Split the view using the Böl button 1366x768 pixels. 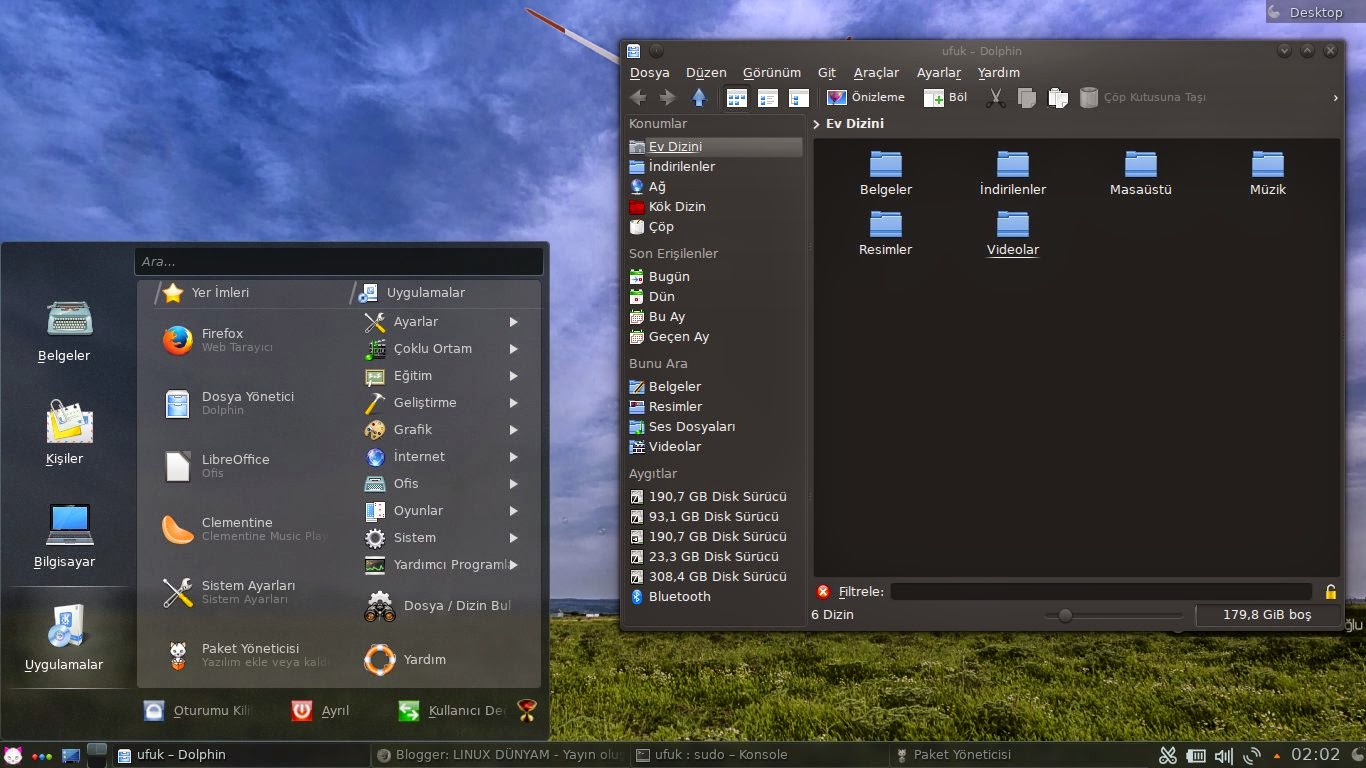tap(944, 97)
